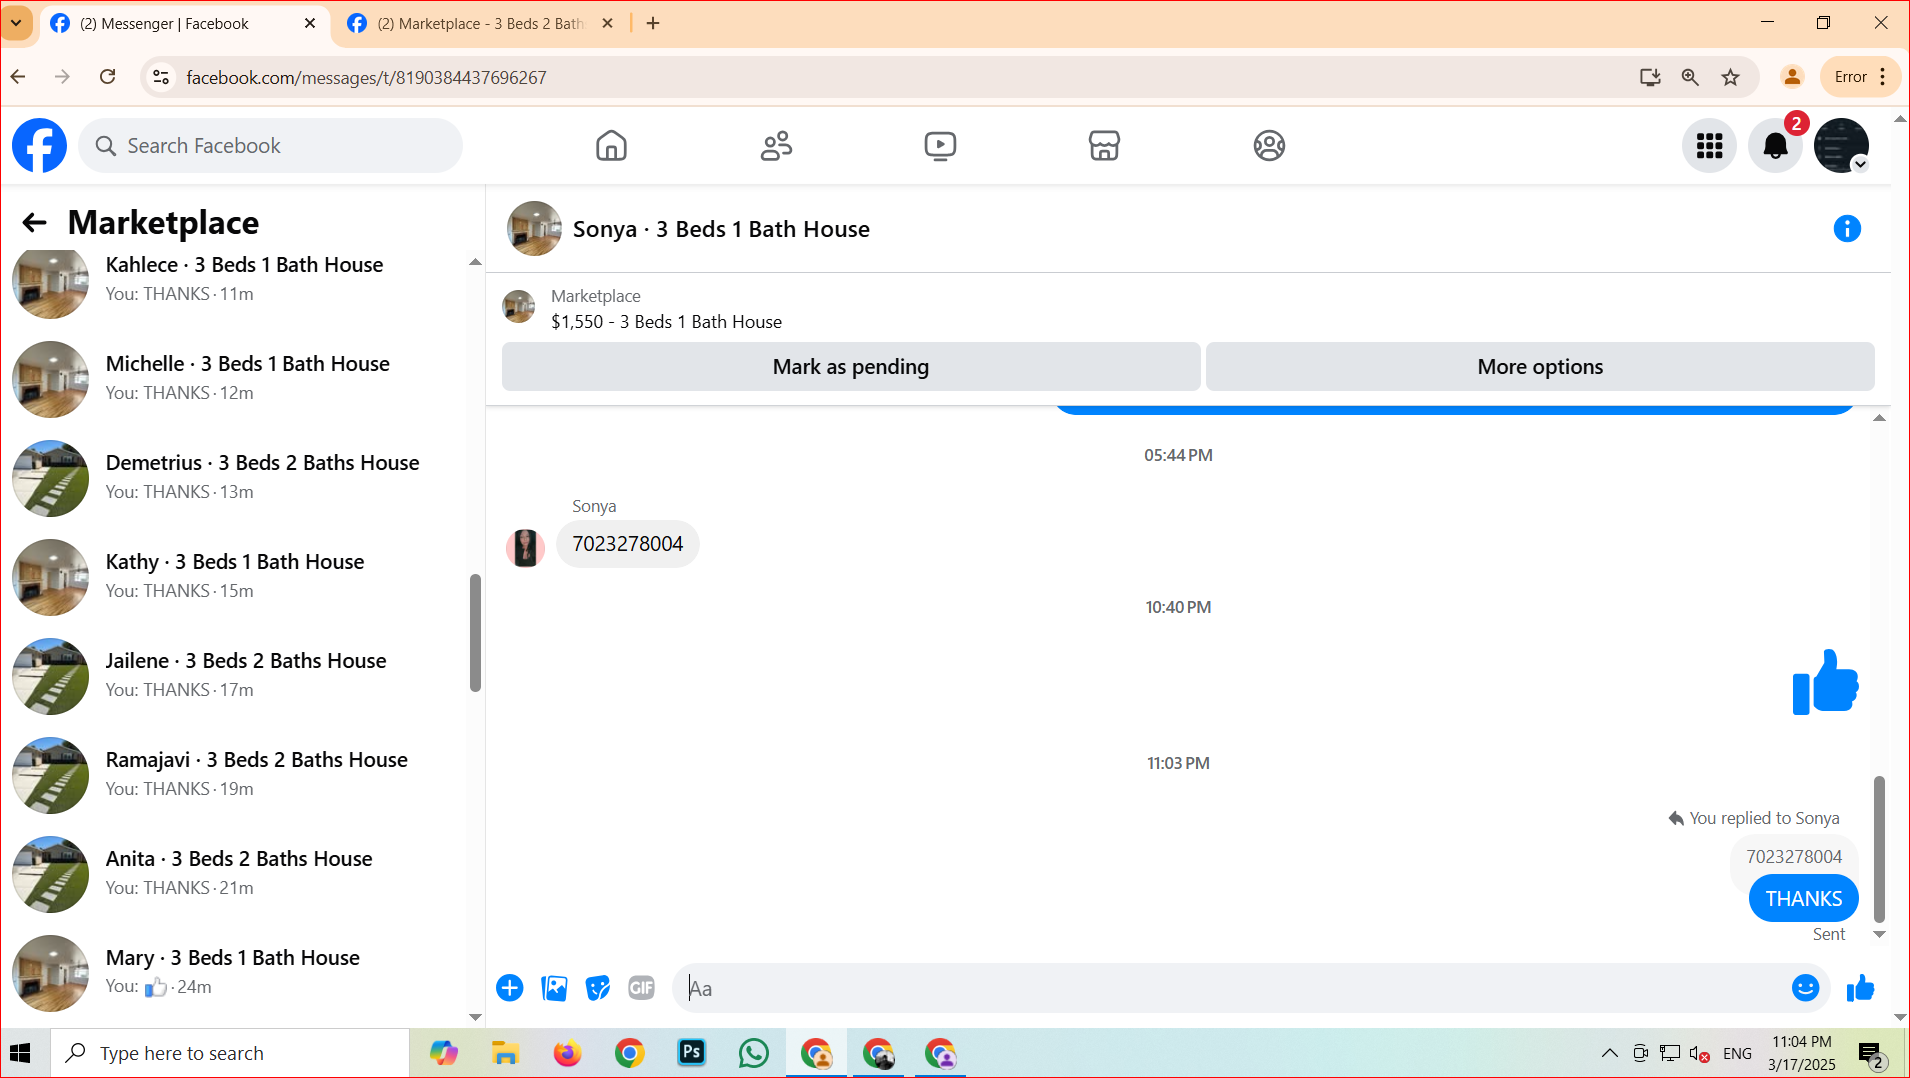Open the tab search dropdown in Chrome

(16, 23)
